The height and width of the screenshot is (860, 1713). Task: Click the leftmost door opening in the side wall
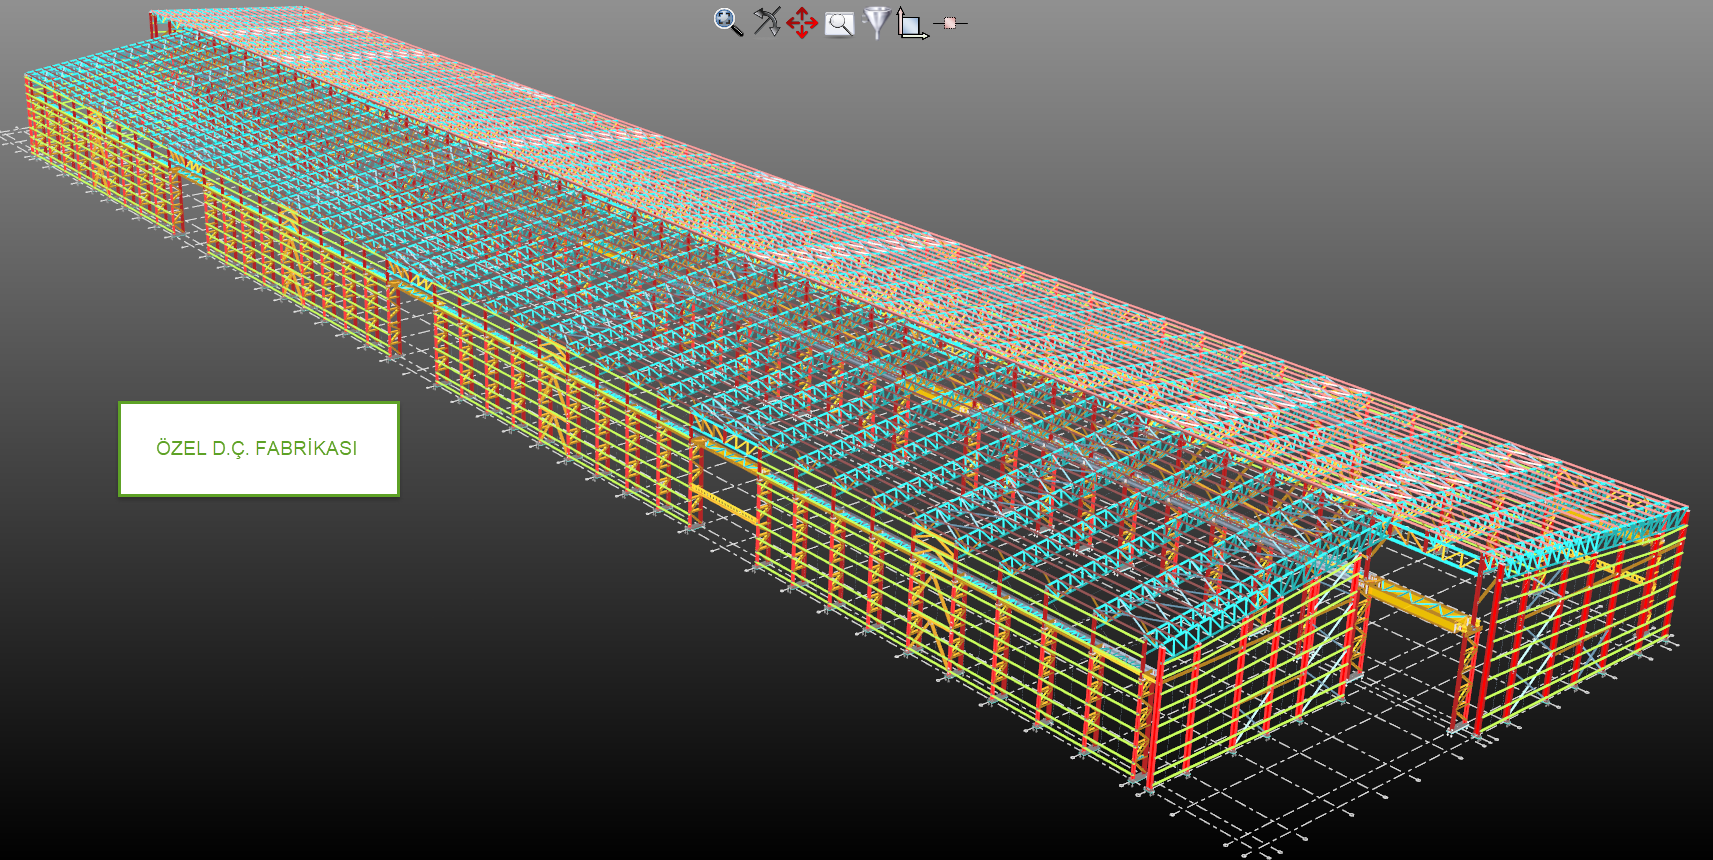point(191,200)
